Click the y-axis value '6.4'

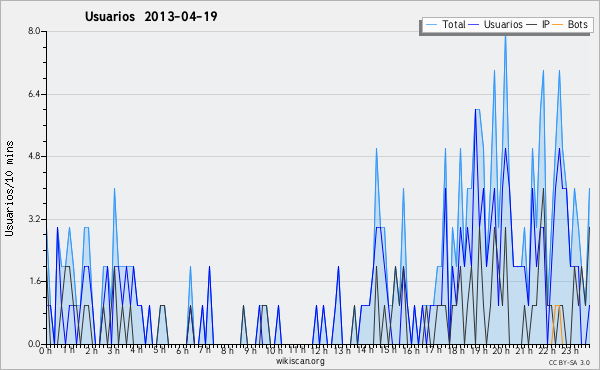(x=34, y=94)
